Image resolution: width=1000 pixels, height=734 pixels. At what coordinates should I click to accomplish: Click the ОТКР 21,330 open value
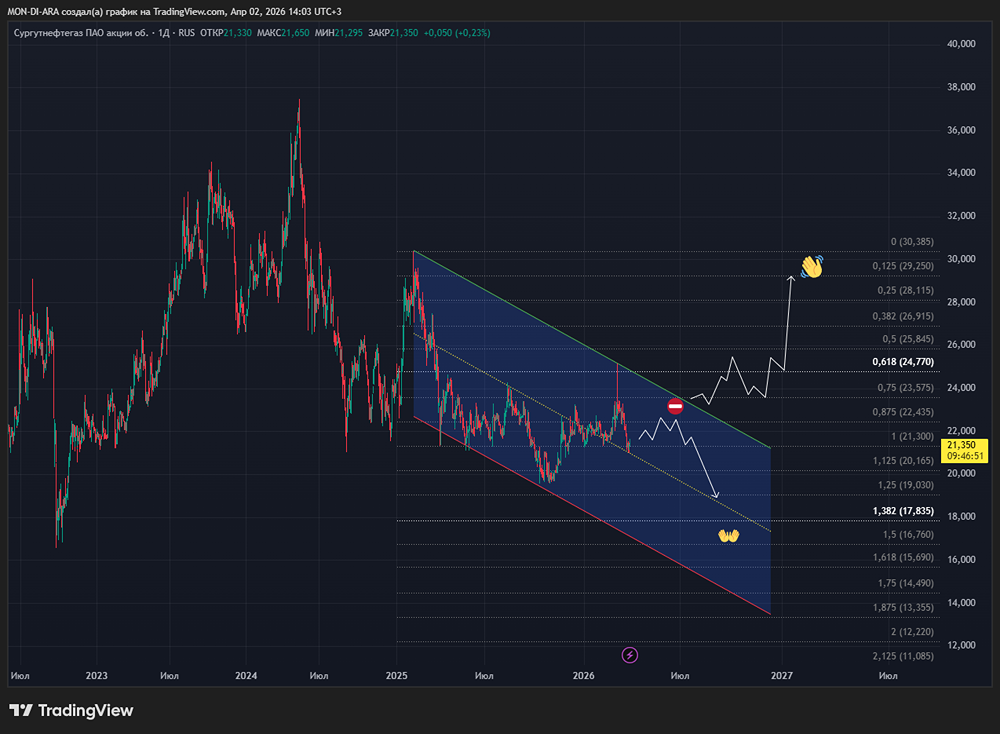(x=226, y=33)
